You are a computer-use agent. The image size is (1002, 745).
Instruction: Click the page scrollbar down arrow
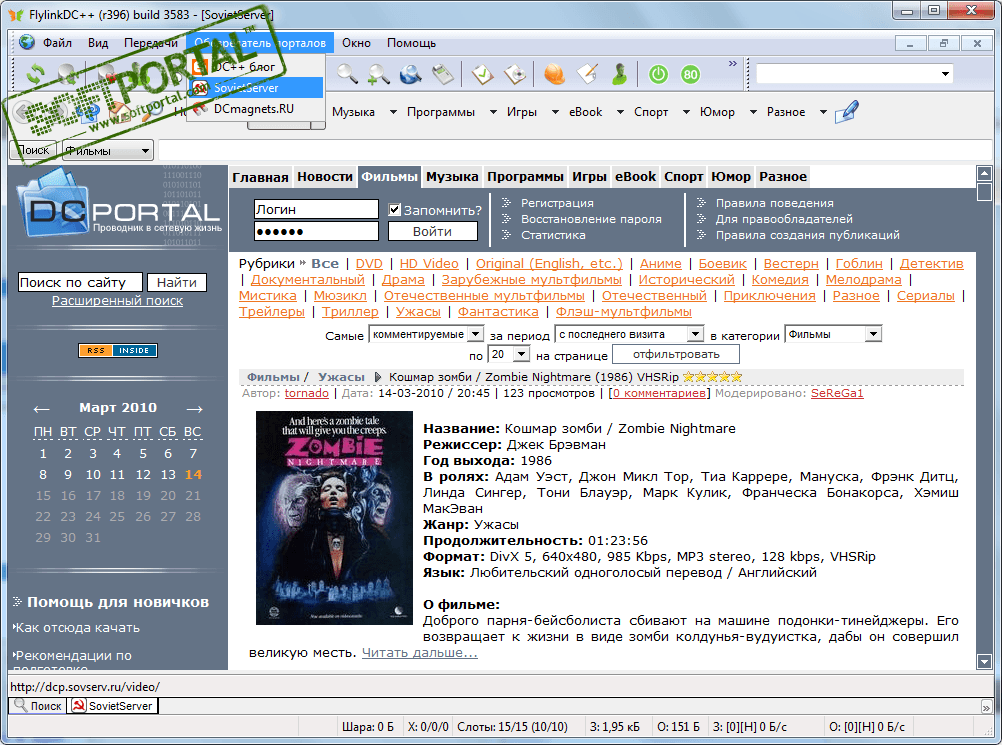[984, 662]
